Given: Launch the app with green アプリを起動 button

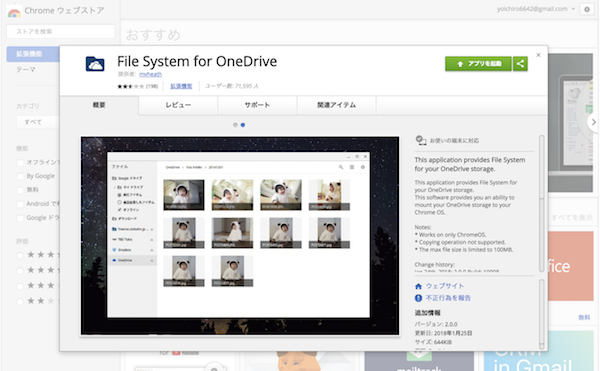Looking at the screenshot, I should tap(478, 63).
